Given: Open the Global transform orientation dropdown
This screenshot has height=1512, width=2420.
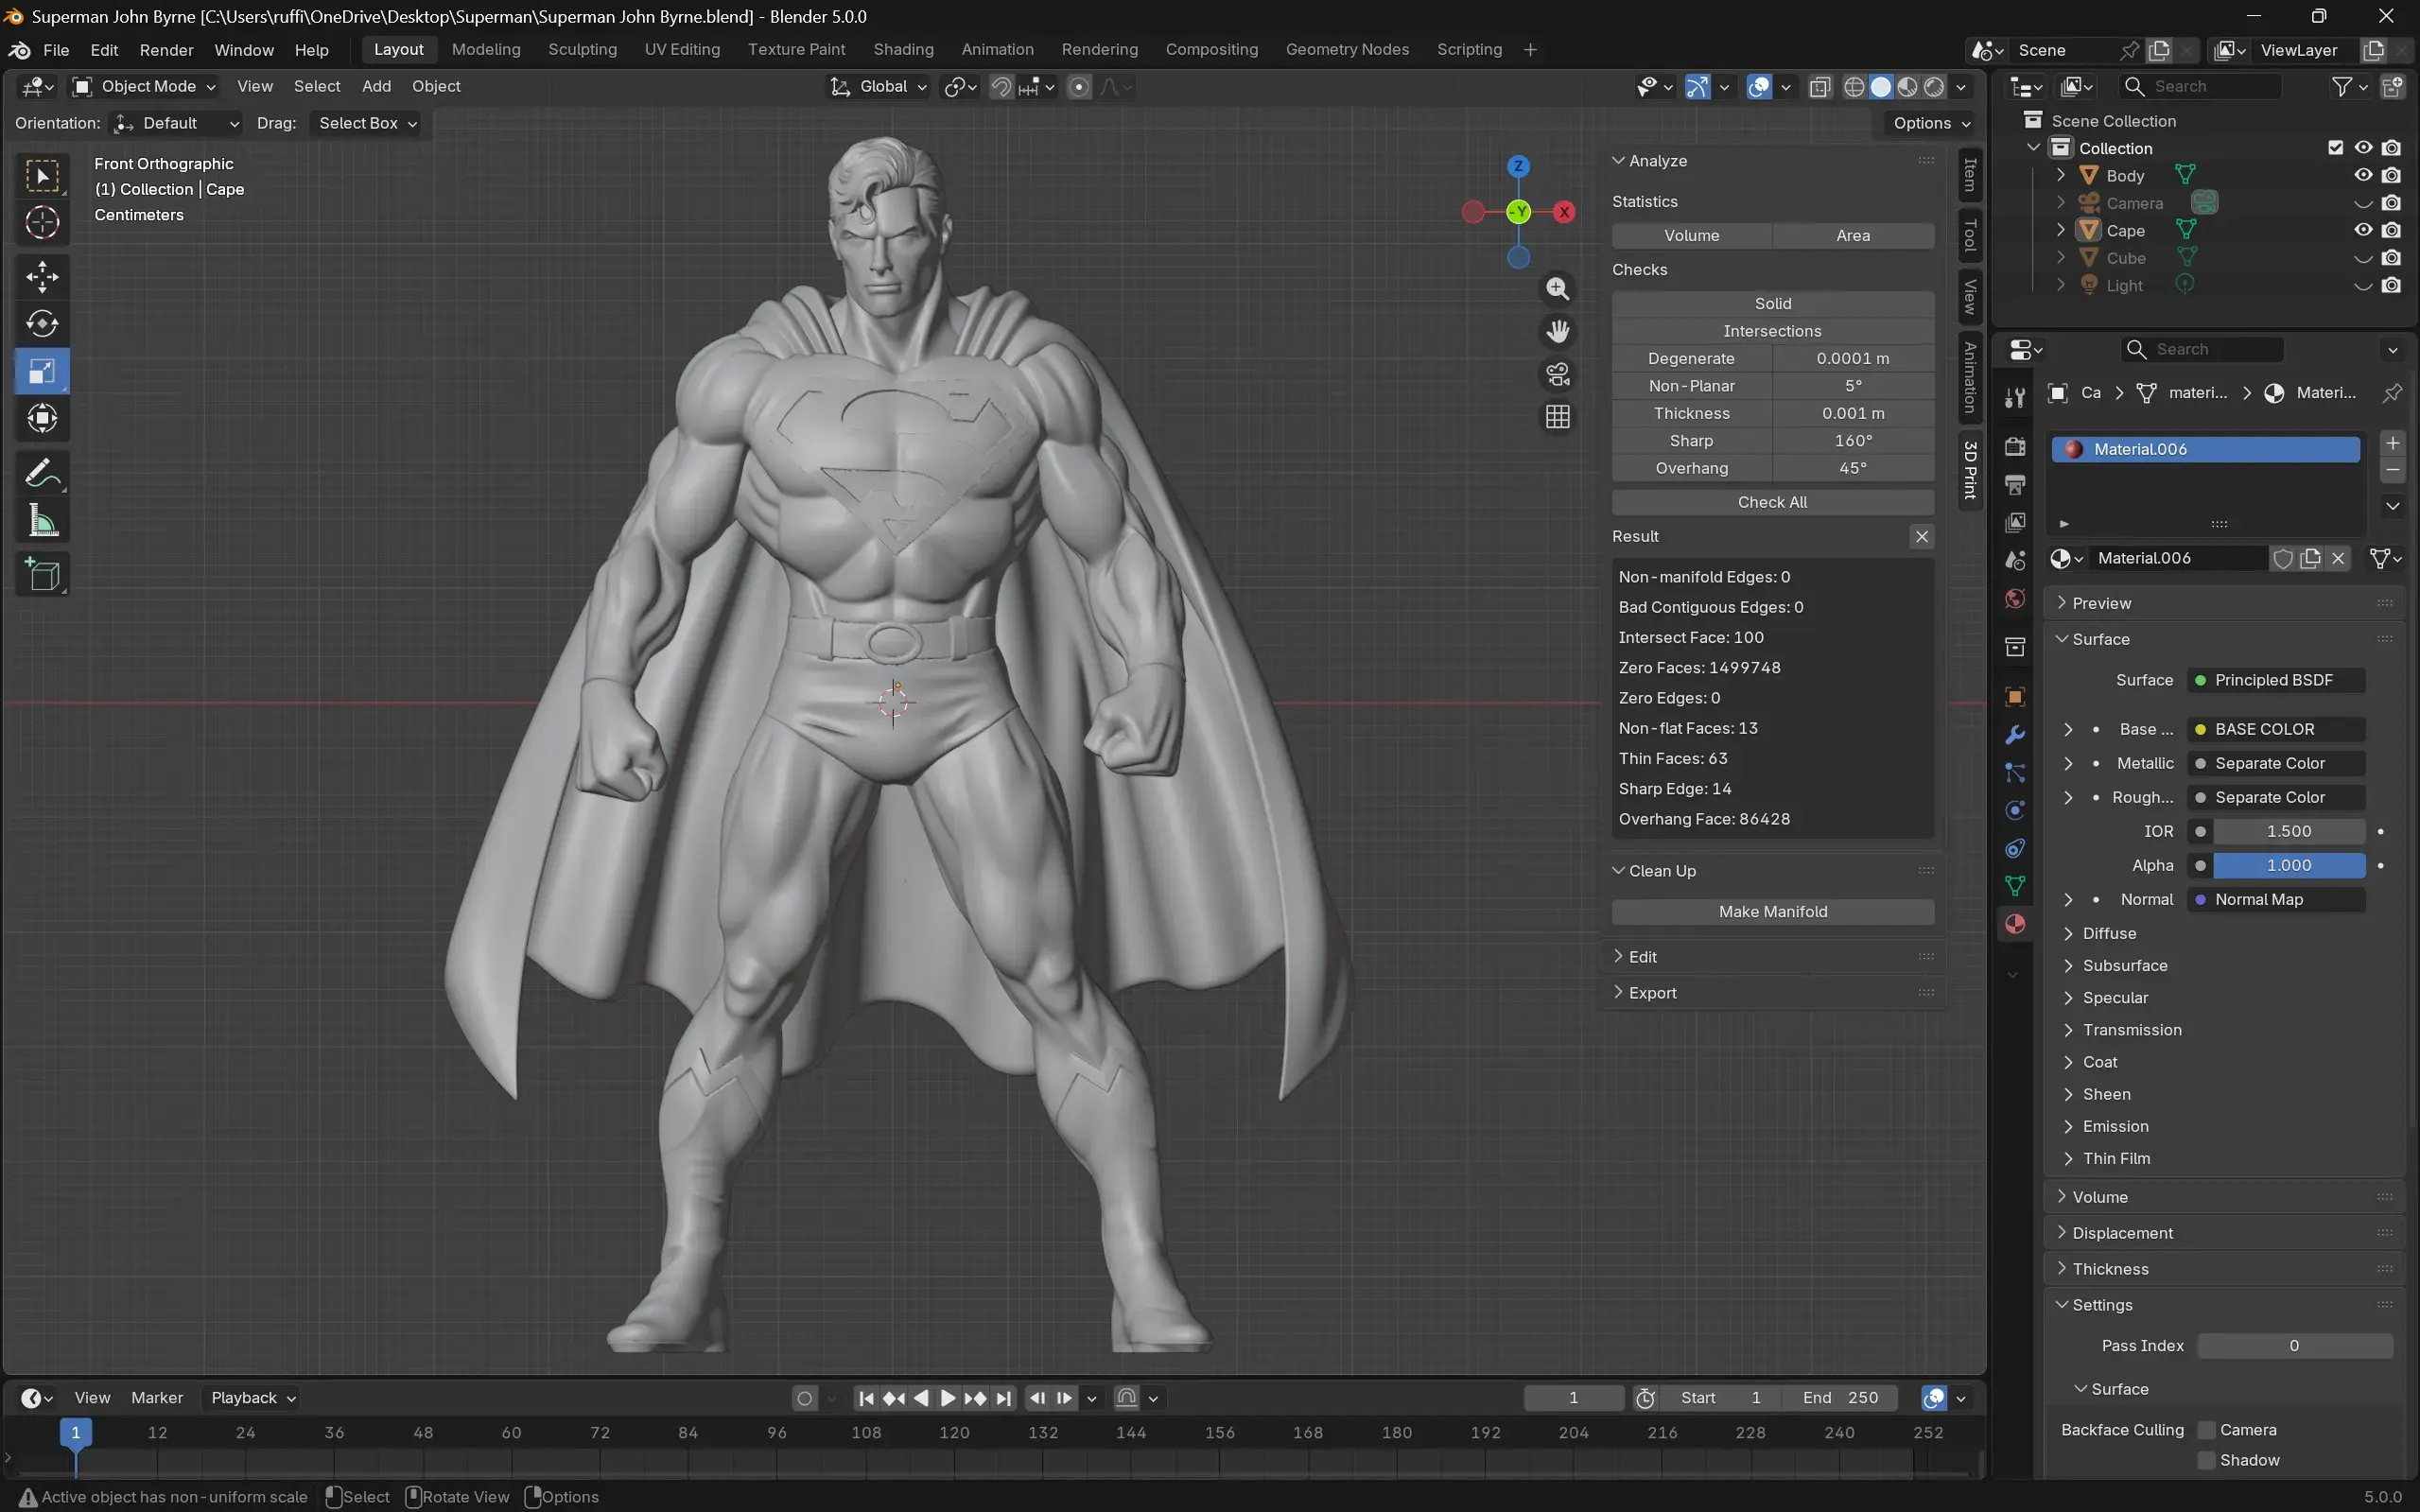Looking at the screenshot, I should [879, 87].
